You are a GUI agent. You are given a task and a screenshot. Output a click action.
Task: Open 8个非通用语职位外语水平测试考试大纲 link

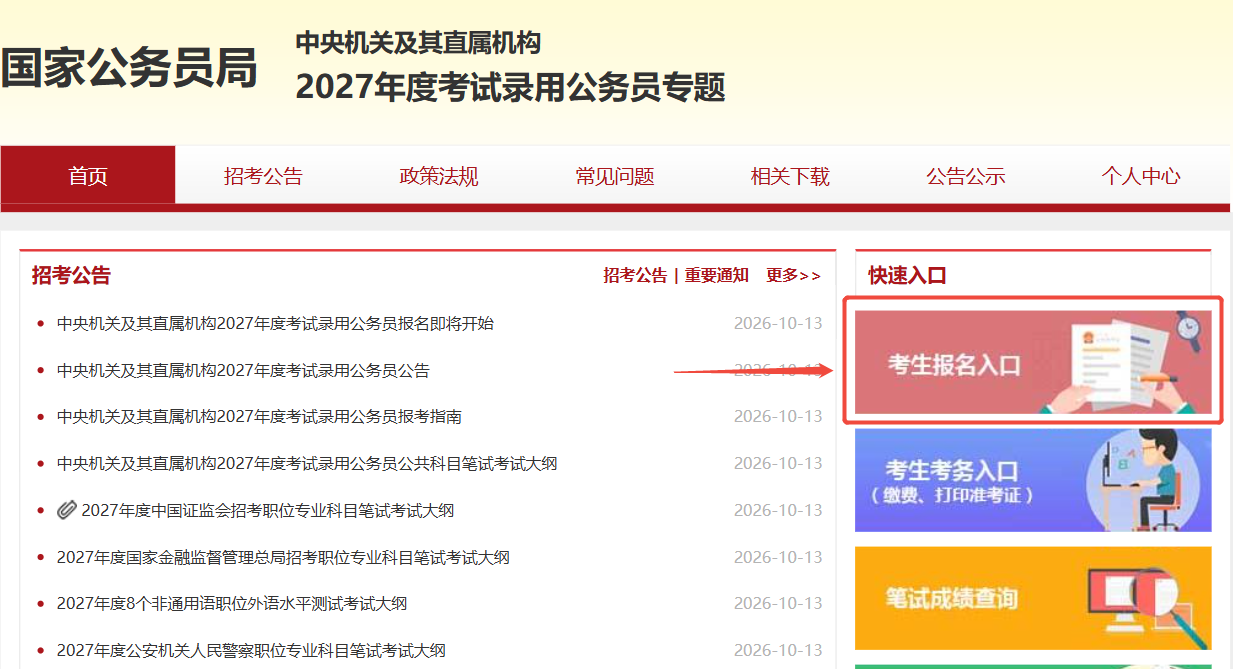pos(232,603)
